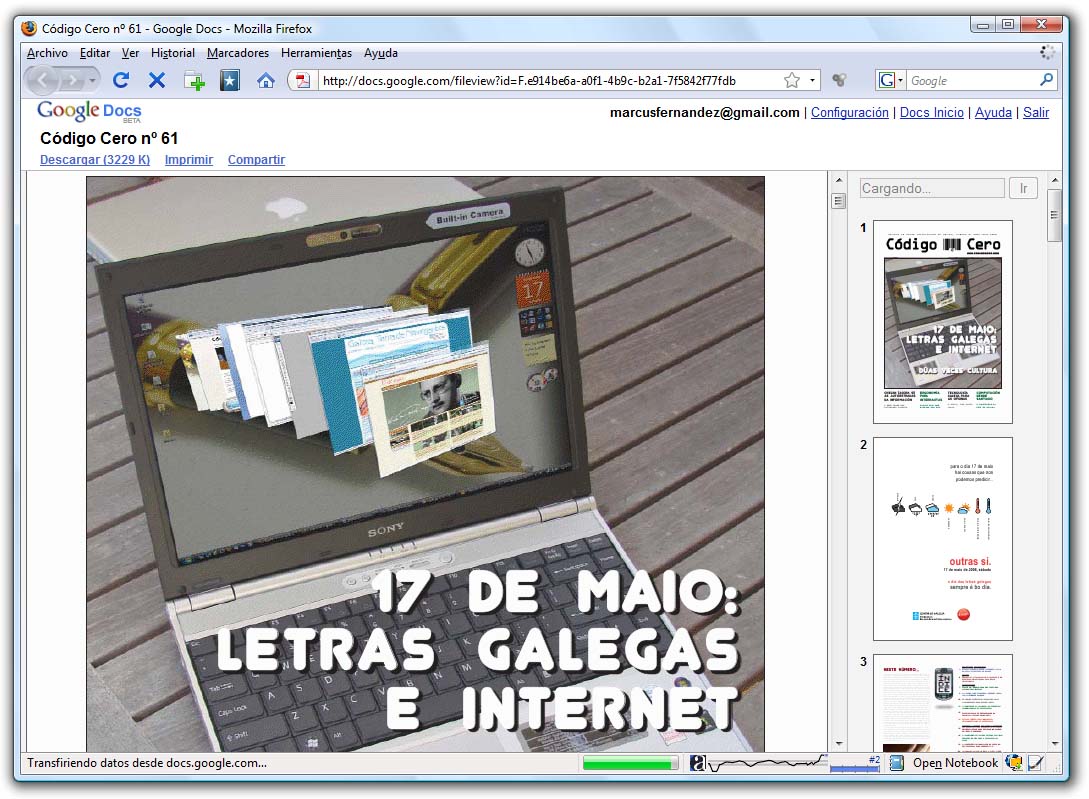Click the bookmarks star toolbar icon
The height and width of the screenshot is (799, 1089).
pos(230,81)
